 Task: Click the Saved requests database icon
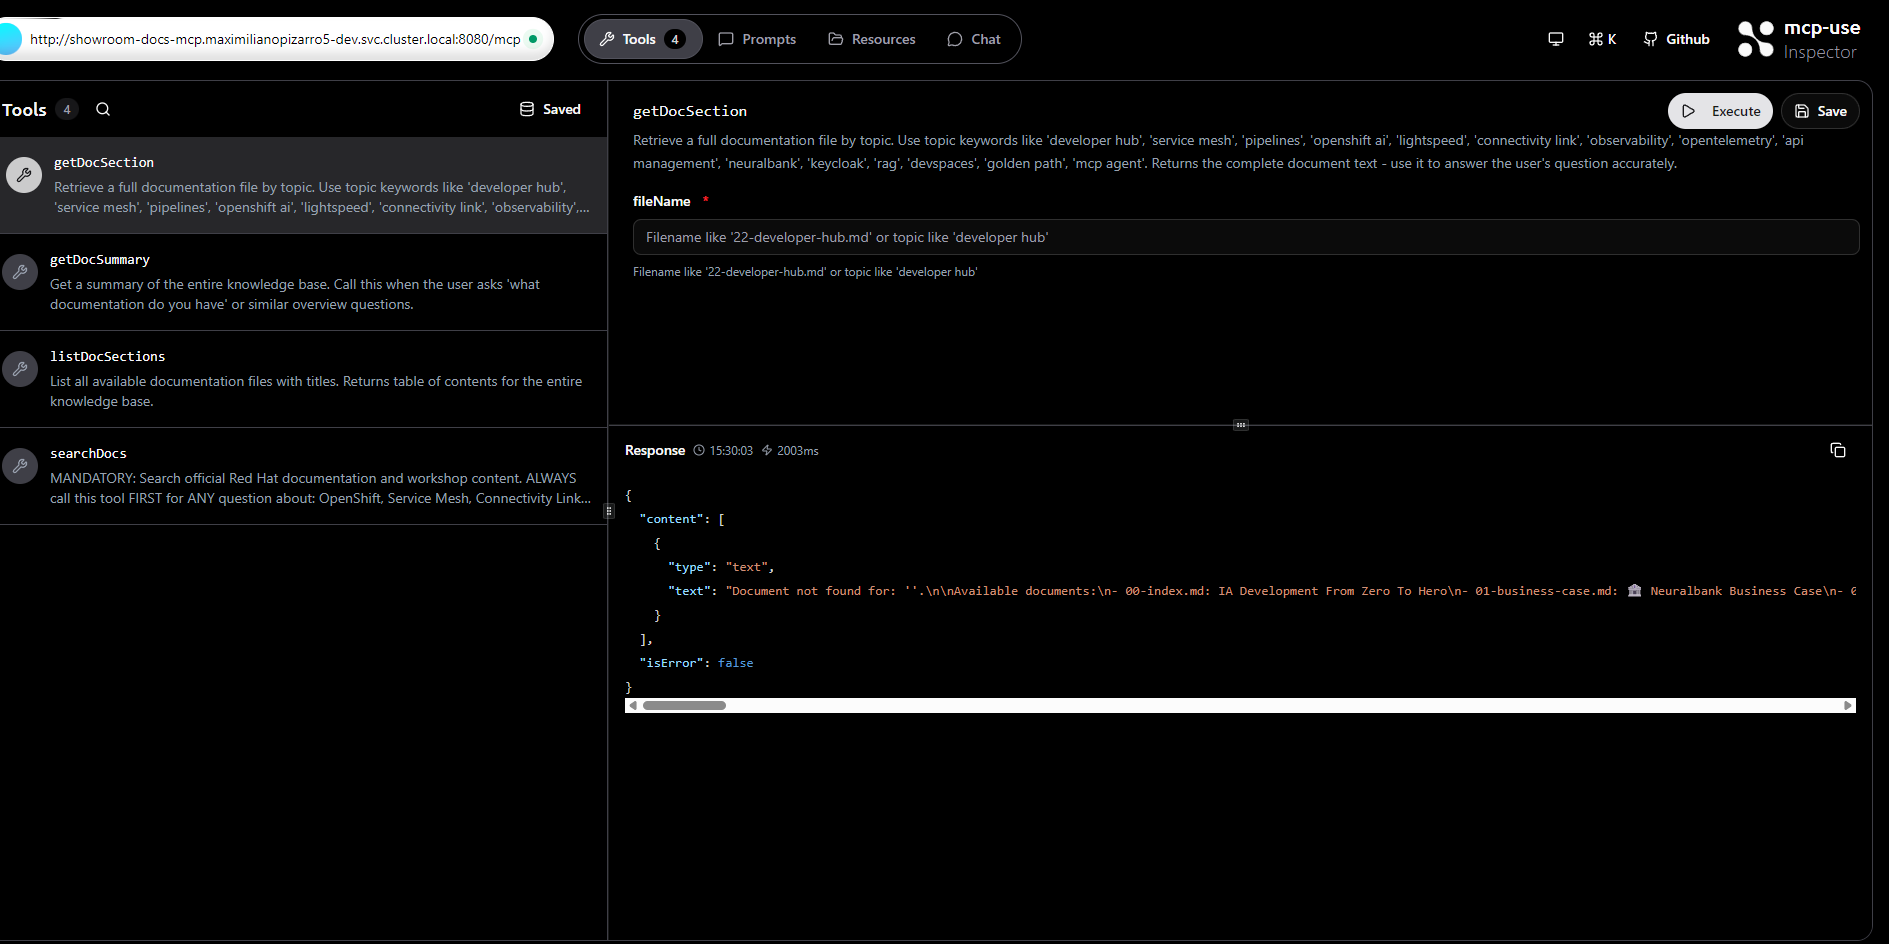526,108
